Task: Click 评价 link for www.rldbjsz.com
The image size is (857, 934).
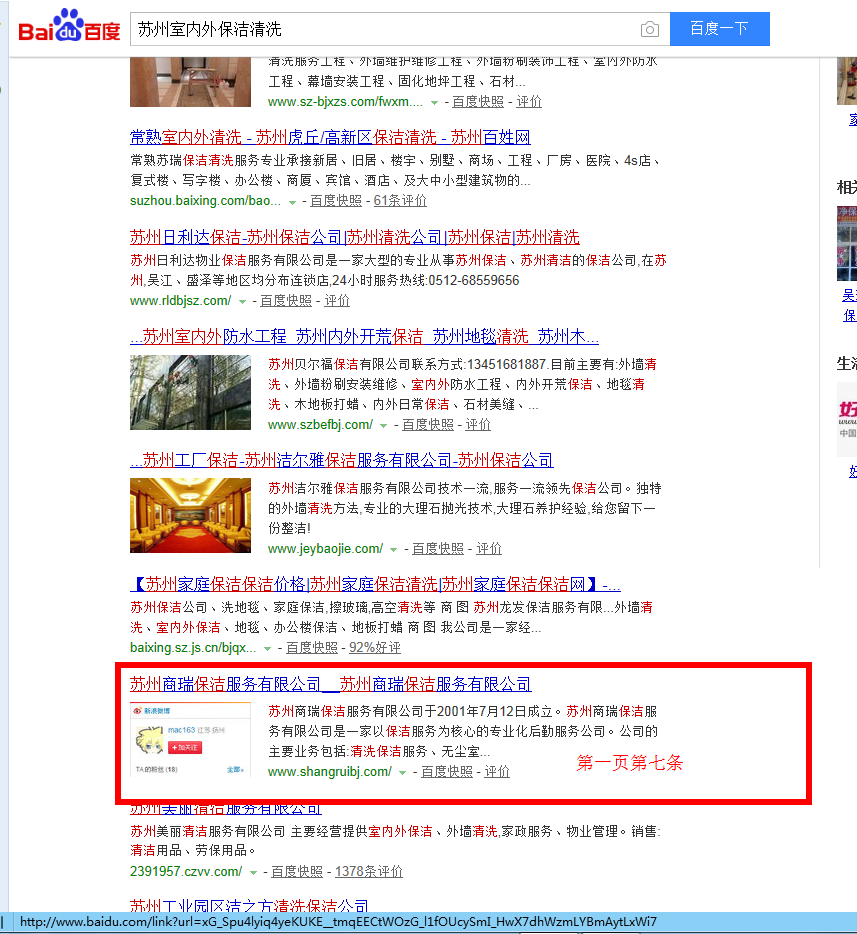Action: click(336, 301)
